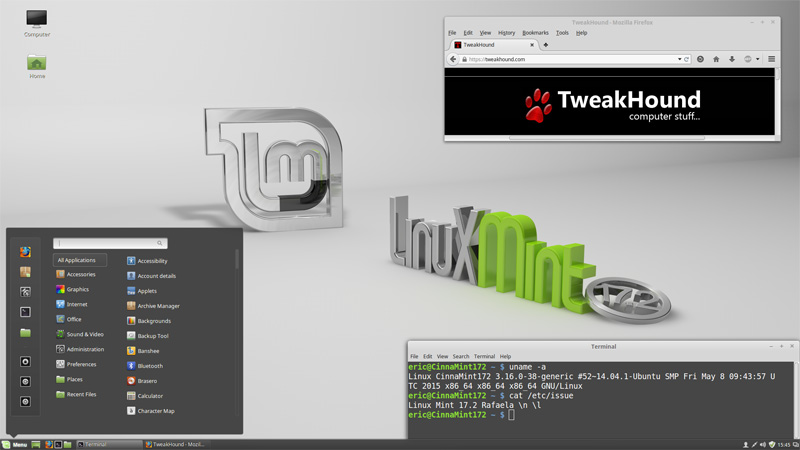
Task: Select All Applications category
Action: (x=80, y=260)
